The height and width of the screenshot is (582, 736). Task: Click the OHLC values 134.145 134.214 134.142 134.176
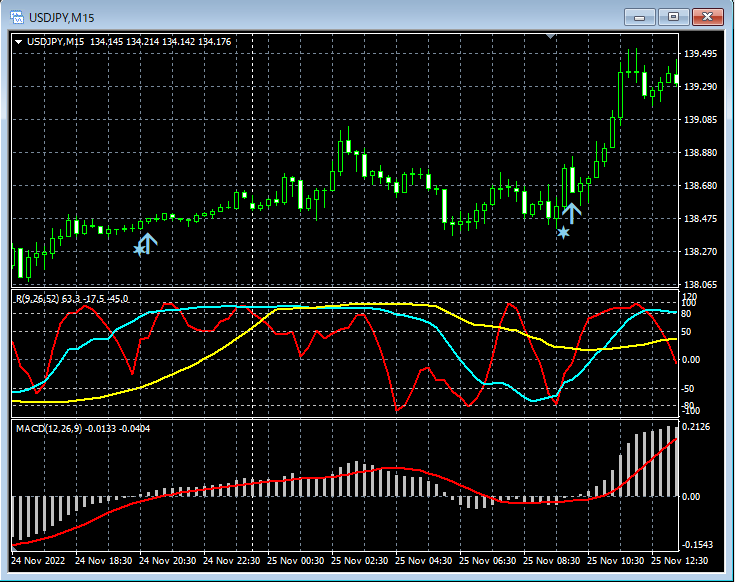point(161,42)
